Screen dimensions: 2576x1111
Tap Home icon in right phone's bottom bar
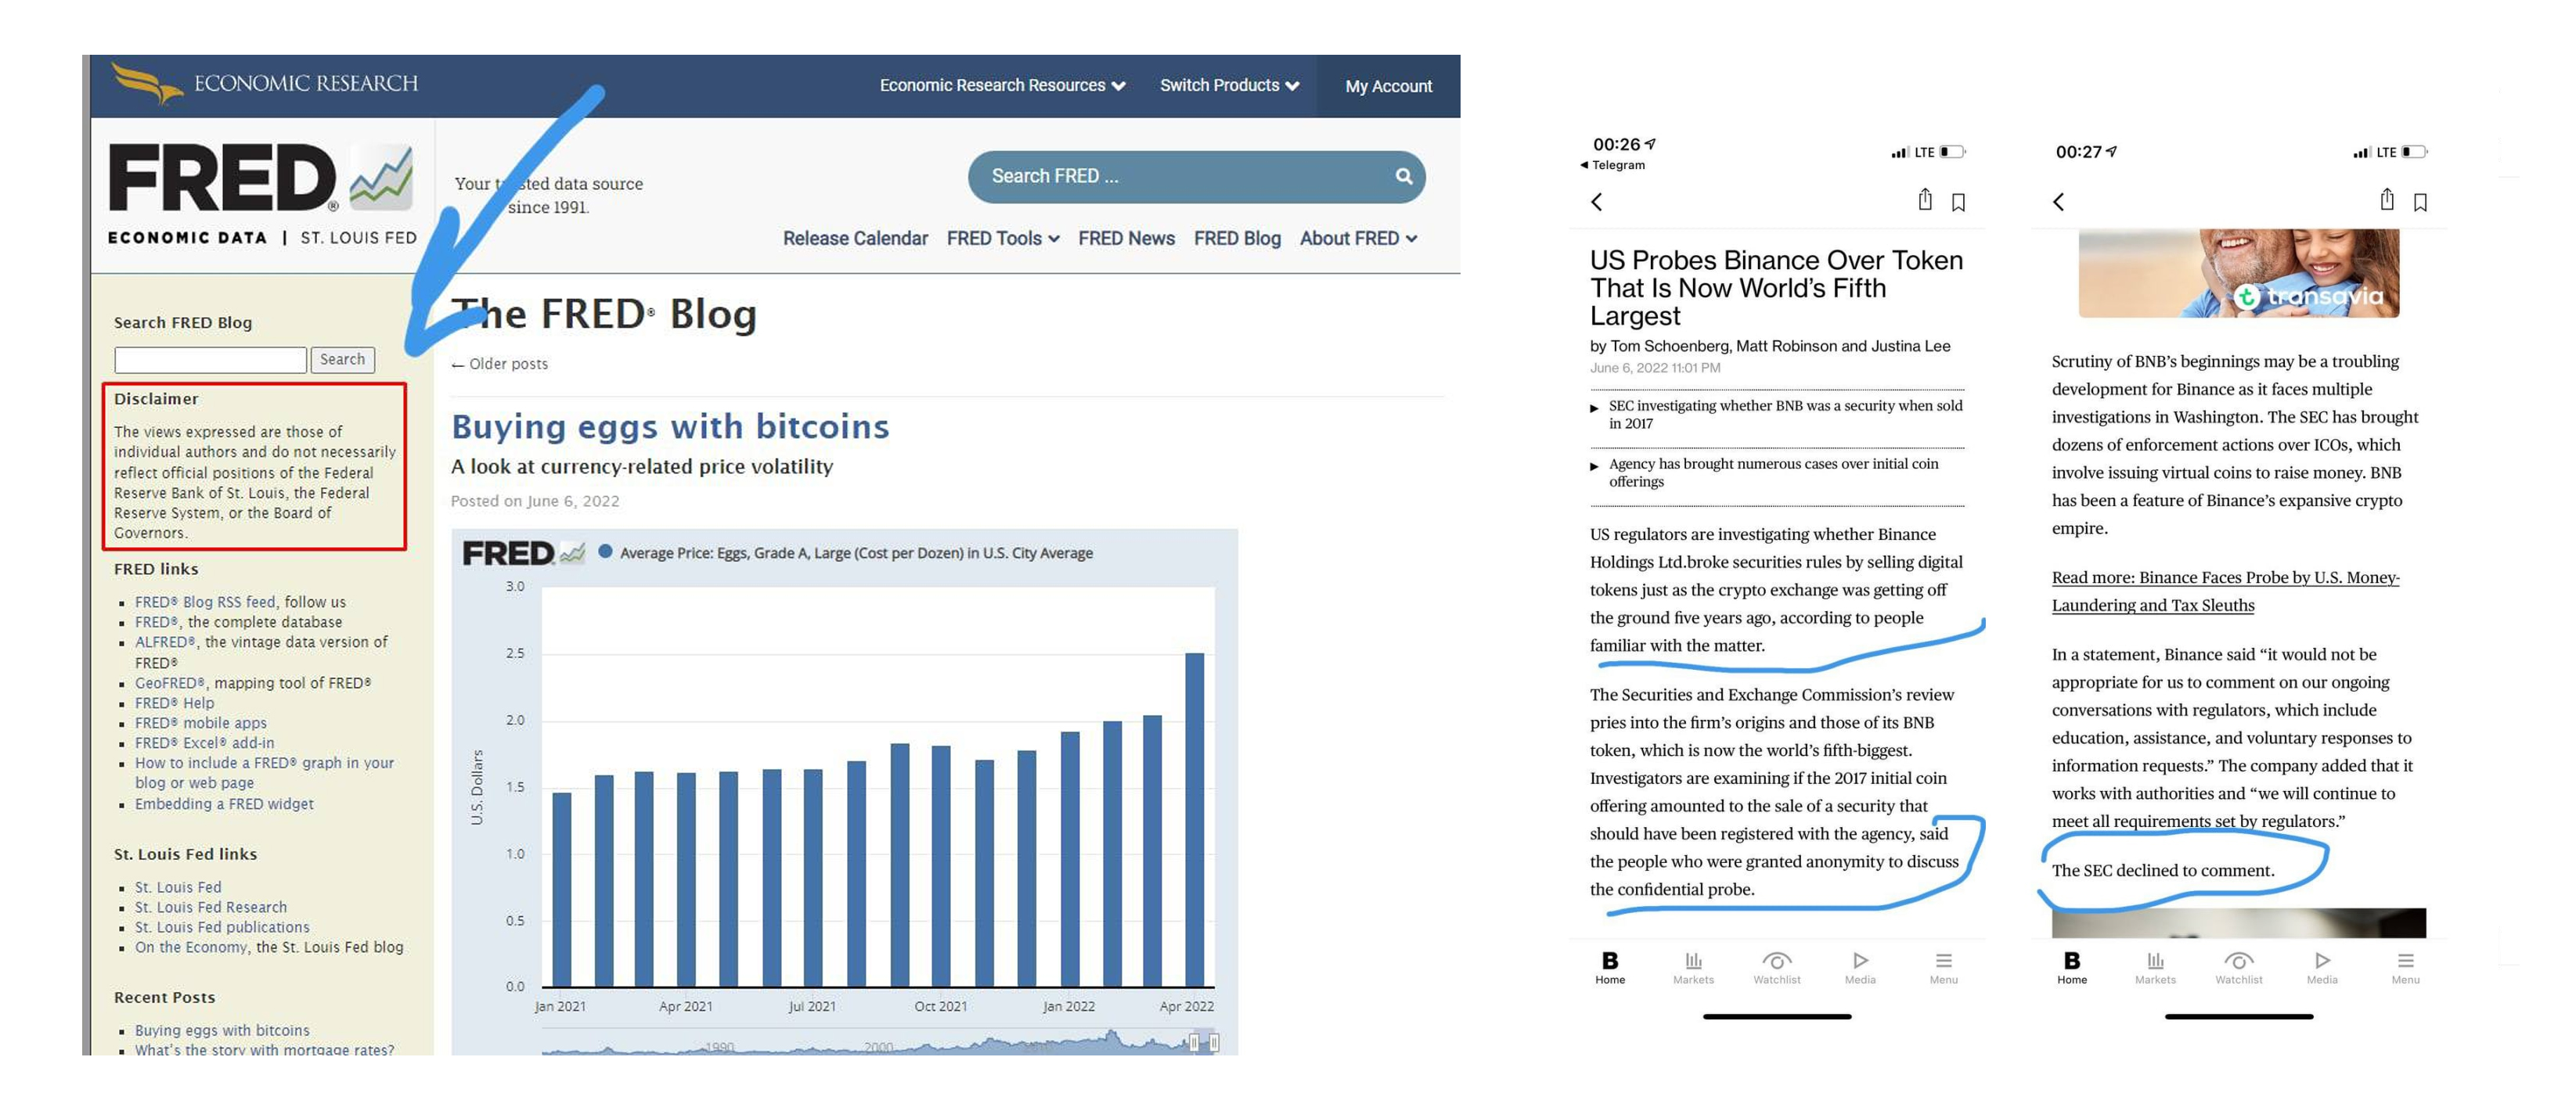click(2072, 967)
